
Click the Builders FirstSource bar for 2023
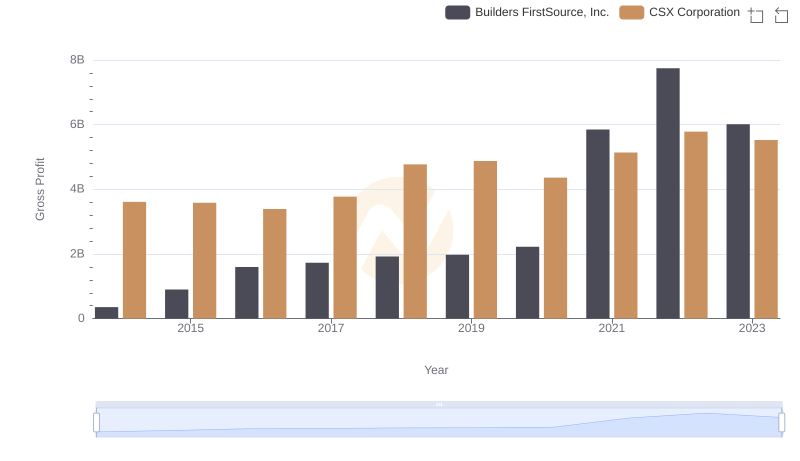click(738, 221)
